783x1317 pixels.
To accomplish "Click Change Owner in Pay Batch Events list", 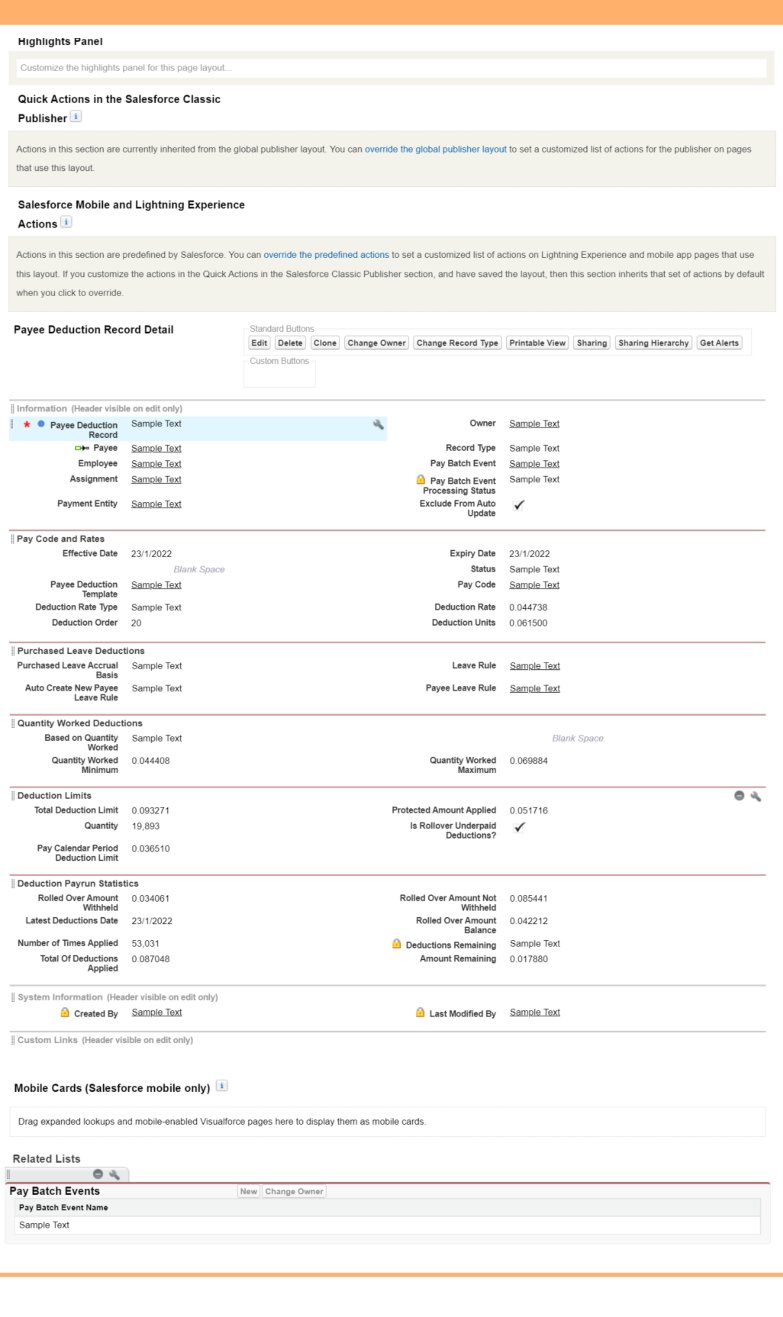I will 294,1191.
